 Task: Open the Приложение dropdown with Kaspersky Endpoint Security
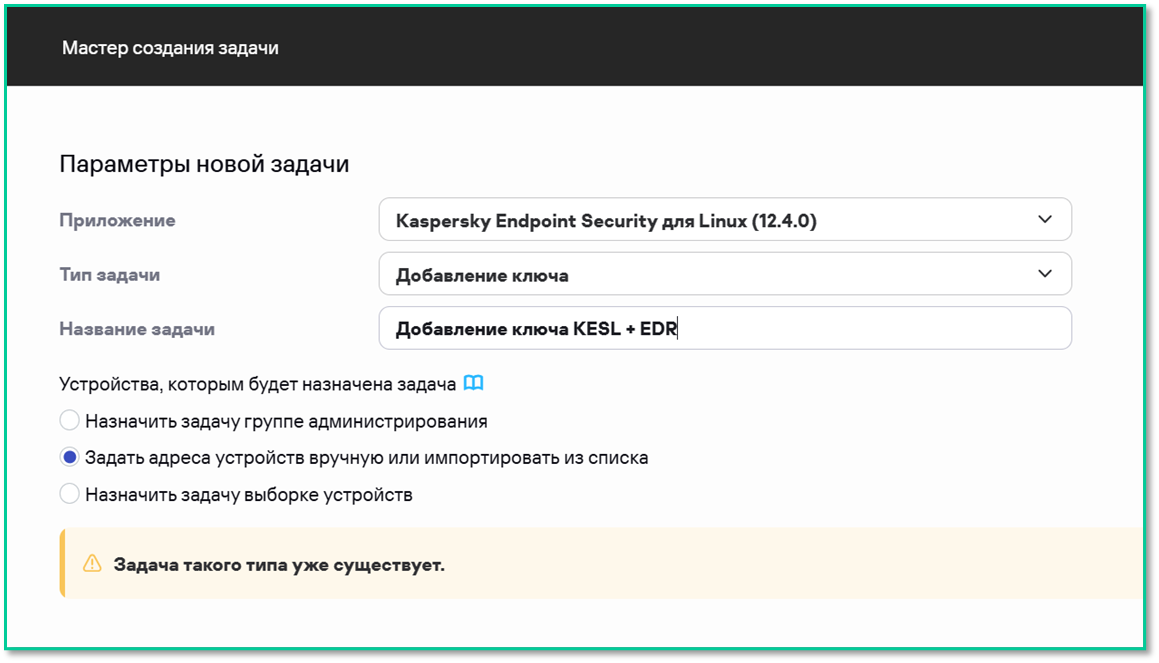[725, 220]
